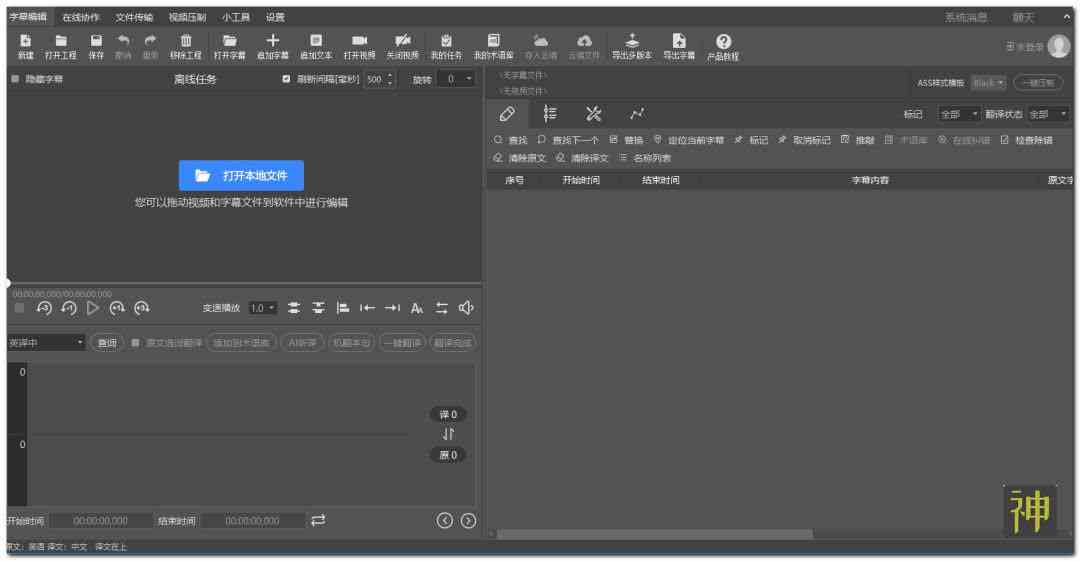The width and height of the screenshot is (1080, 561).
Task: Select the timeline list tab icon
Action: click(550, 114)
